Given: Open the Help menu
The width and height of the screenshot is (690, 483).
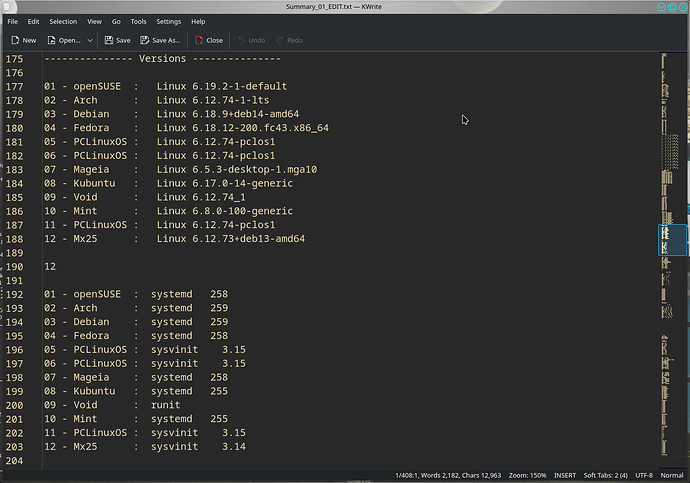Looking at the screenshot, I should 198,22.
